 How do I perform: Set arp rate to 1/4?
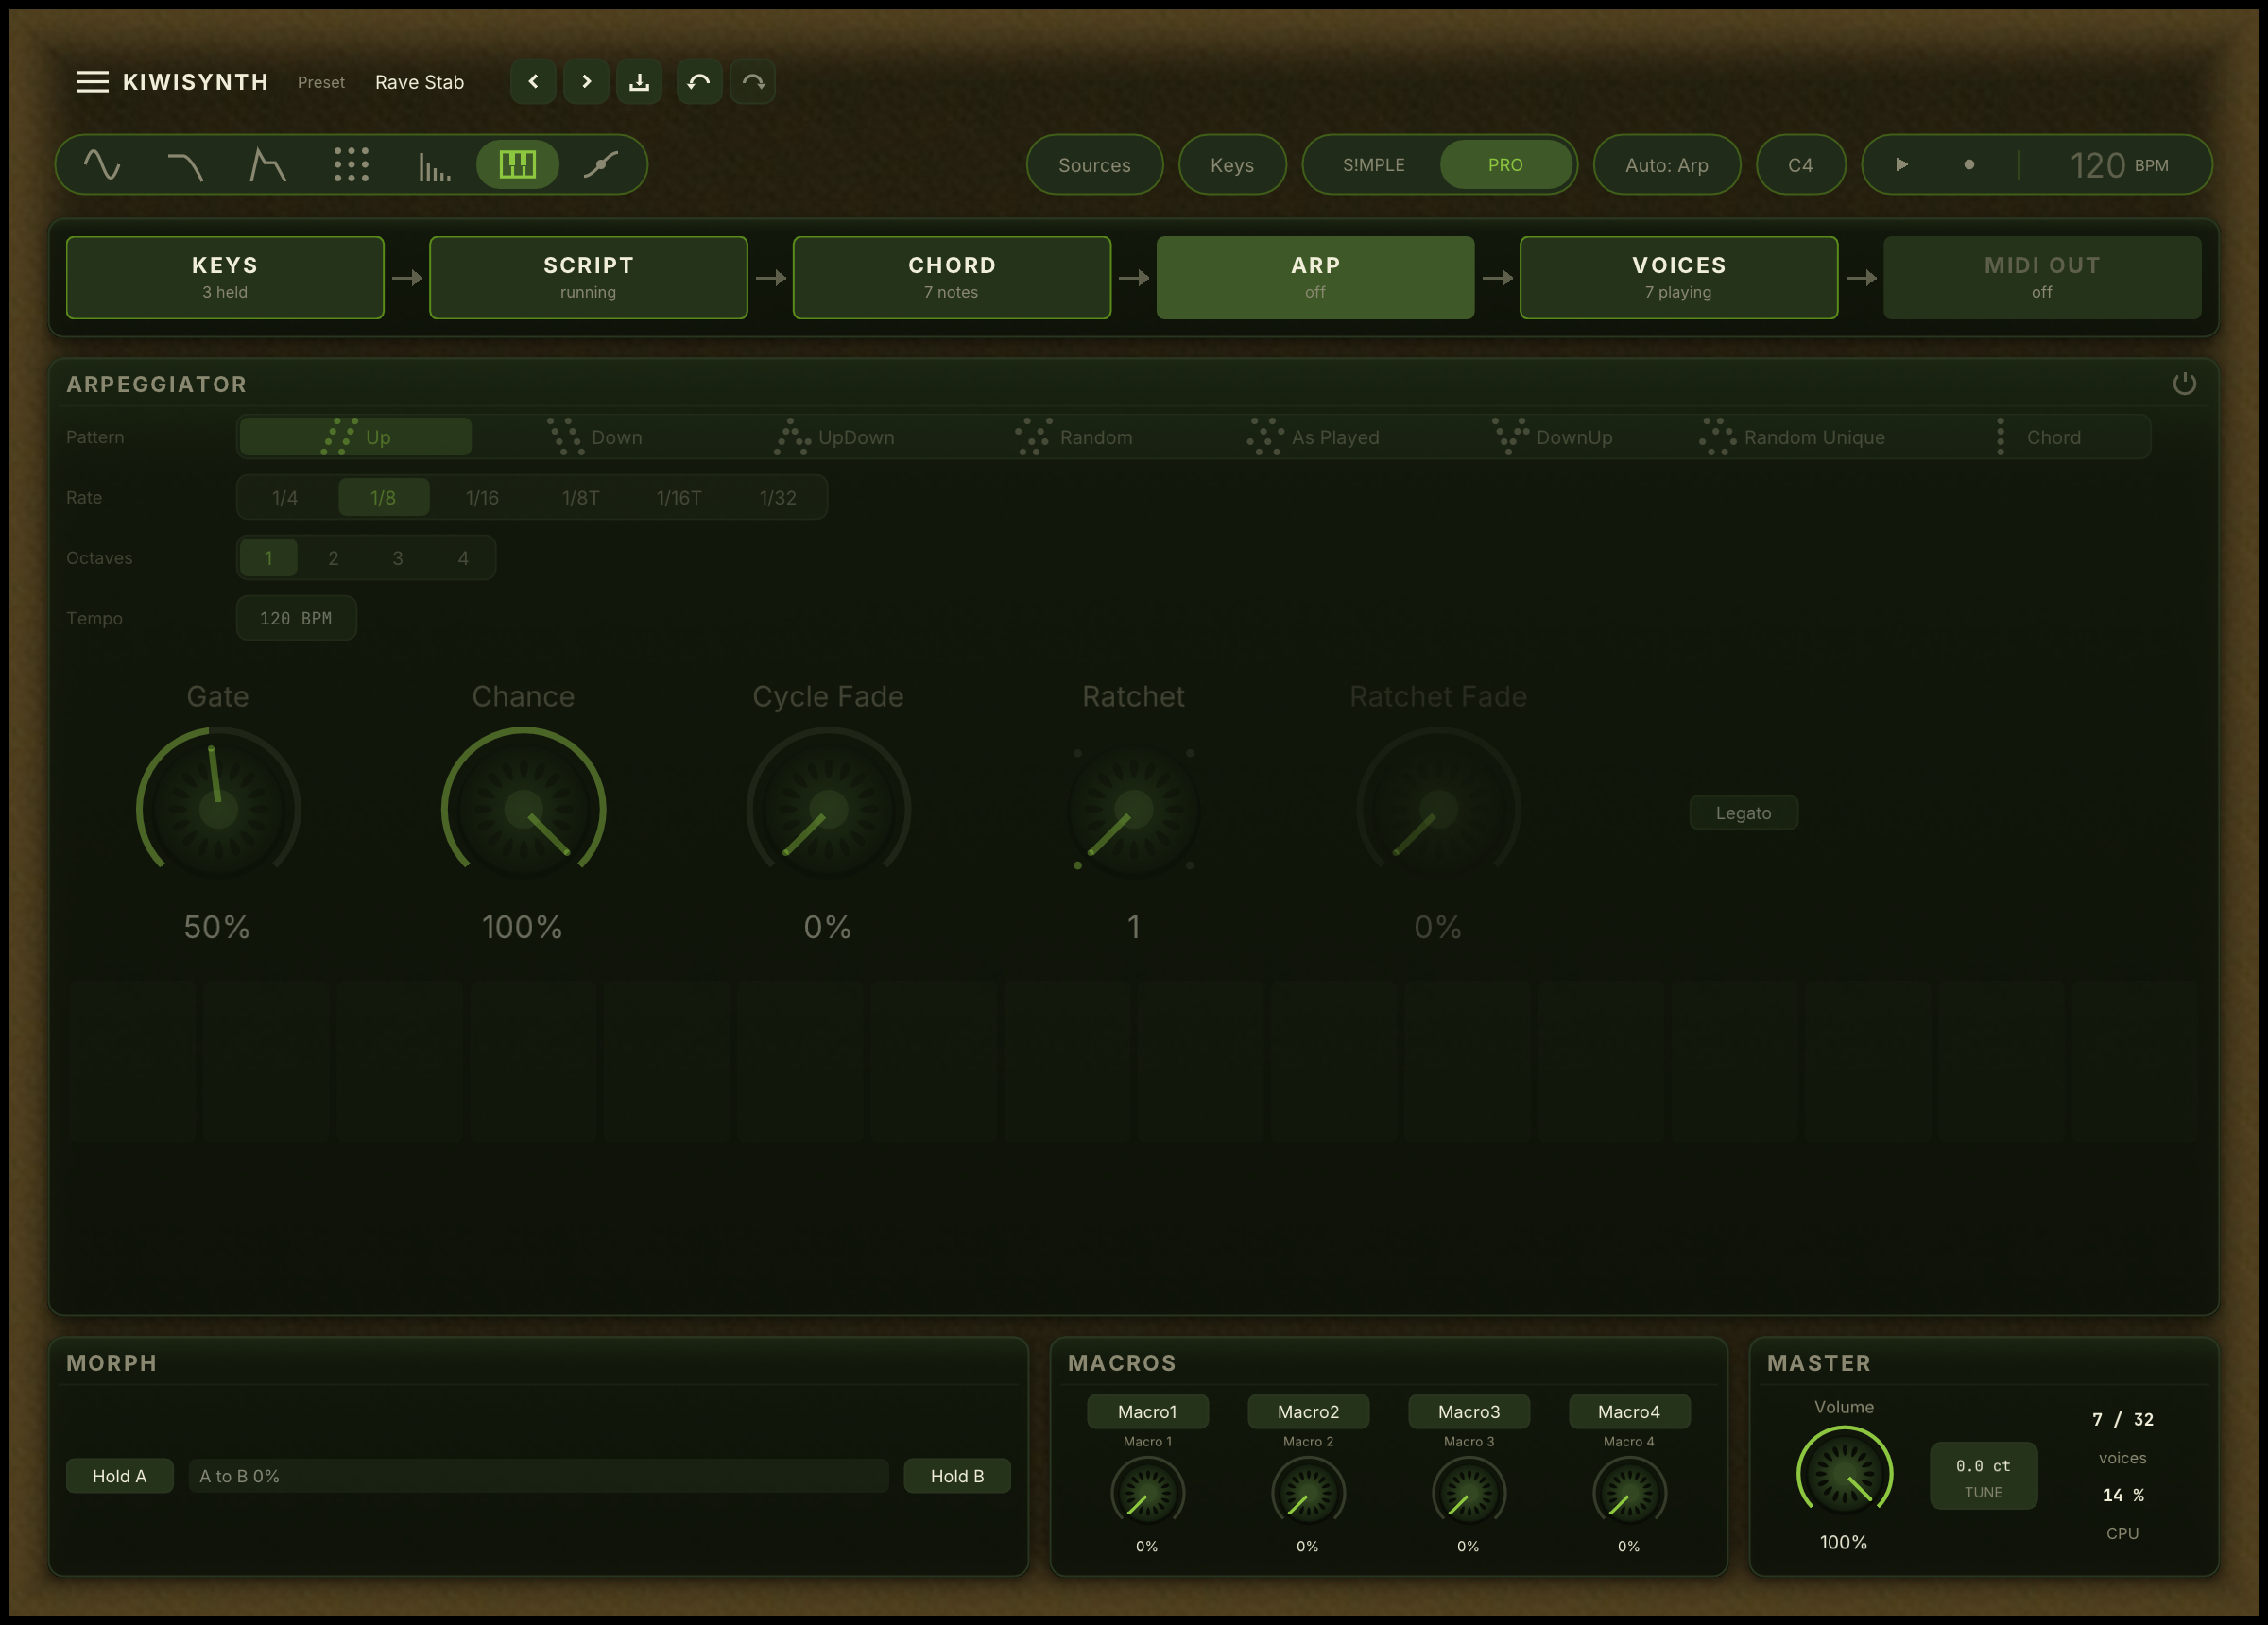[285, 497]
